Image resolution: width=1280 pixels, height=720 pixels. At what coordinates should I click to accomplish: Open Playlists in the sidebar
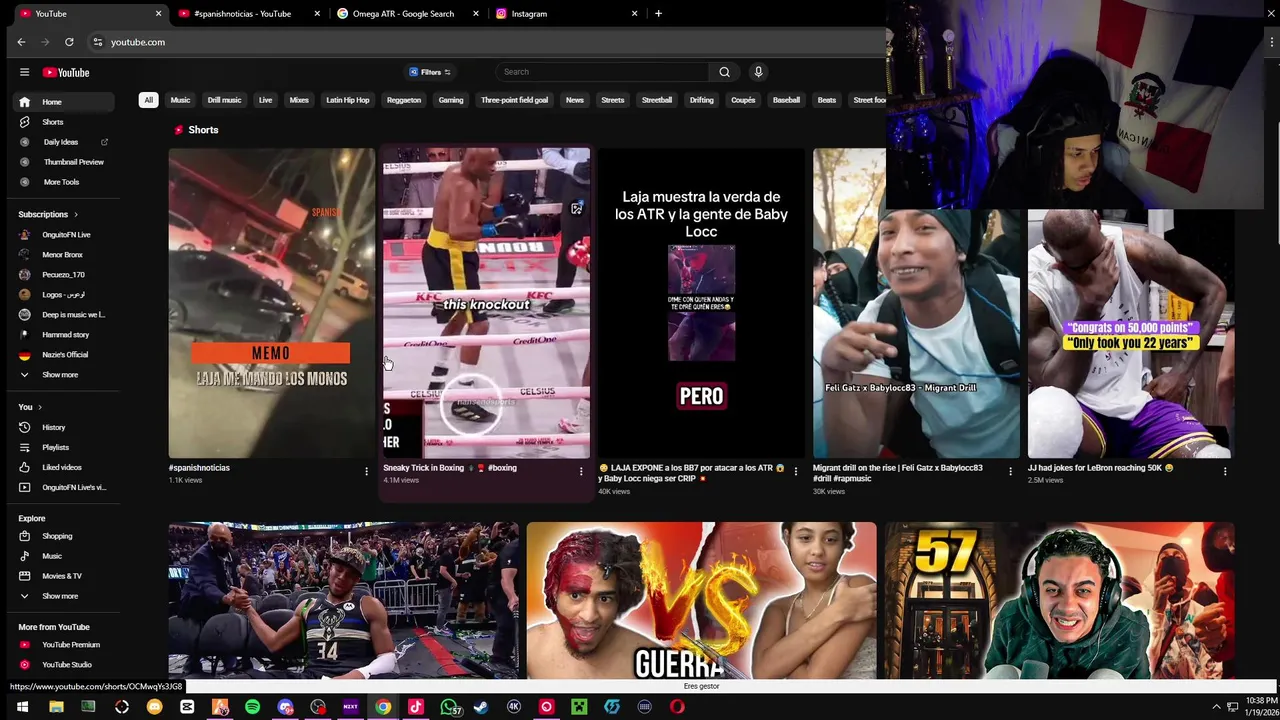coord(64,447)
